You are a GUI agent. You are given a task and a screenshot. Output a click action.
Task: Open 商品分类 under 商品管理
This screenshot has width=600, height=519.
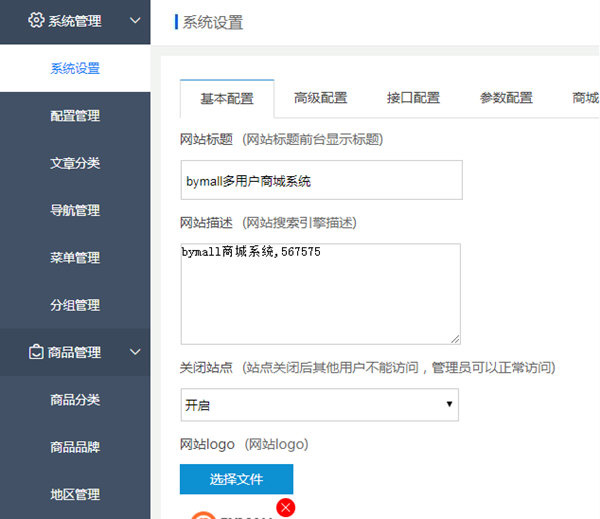tap(75, 400)
